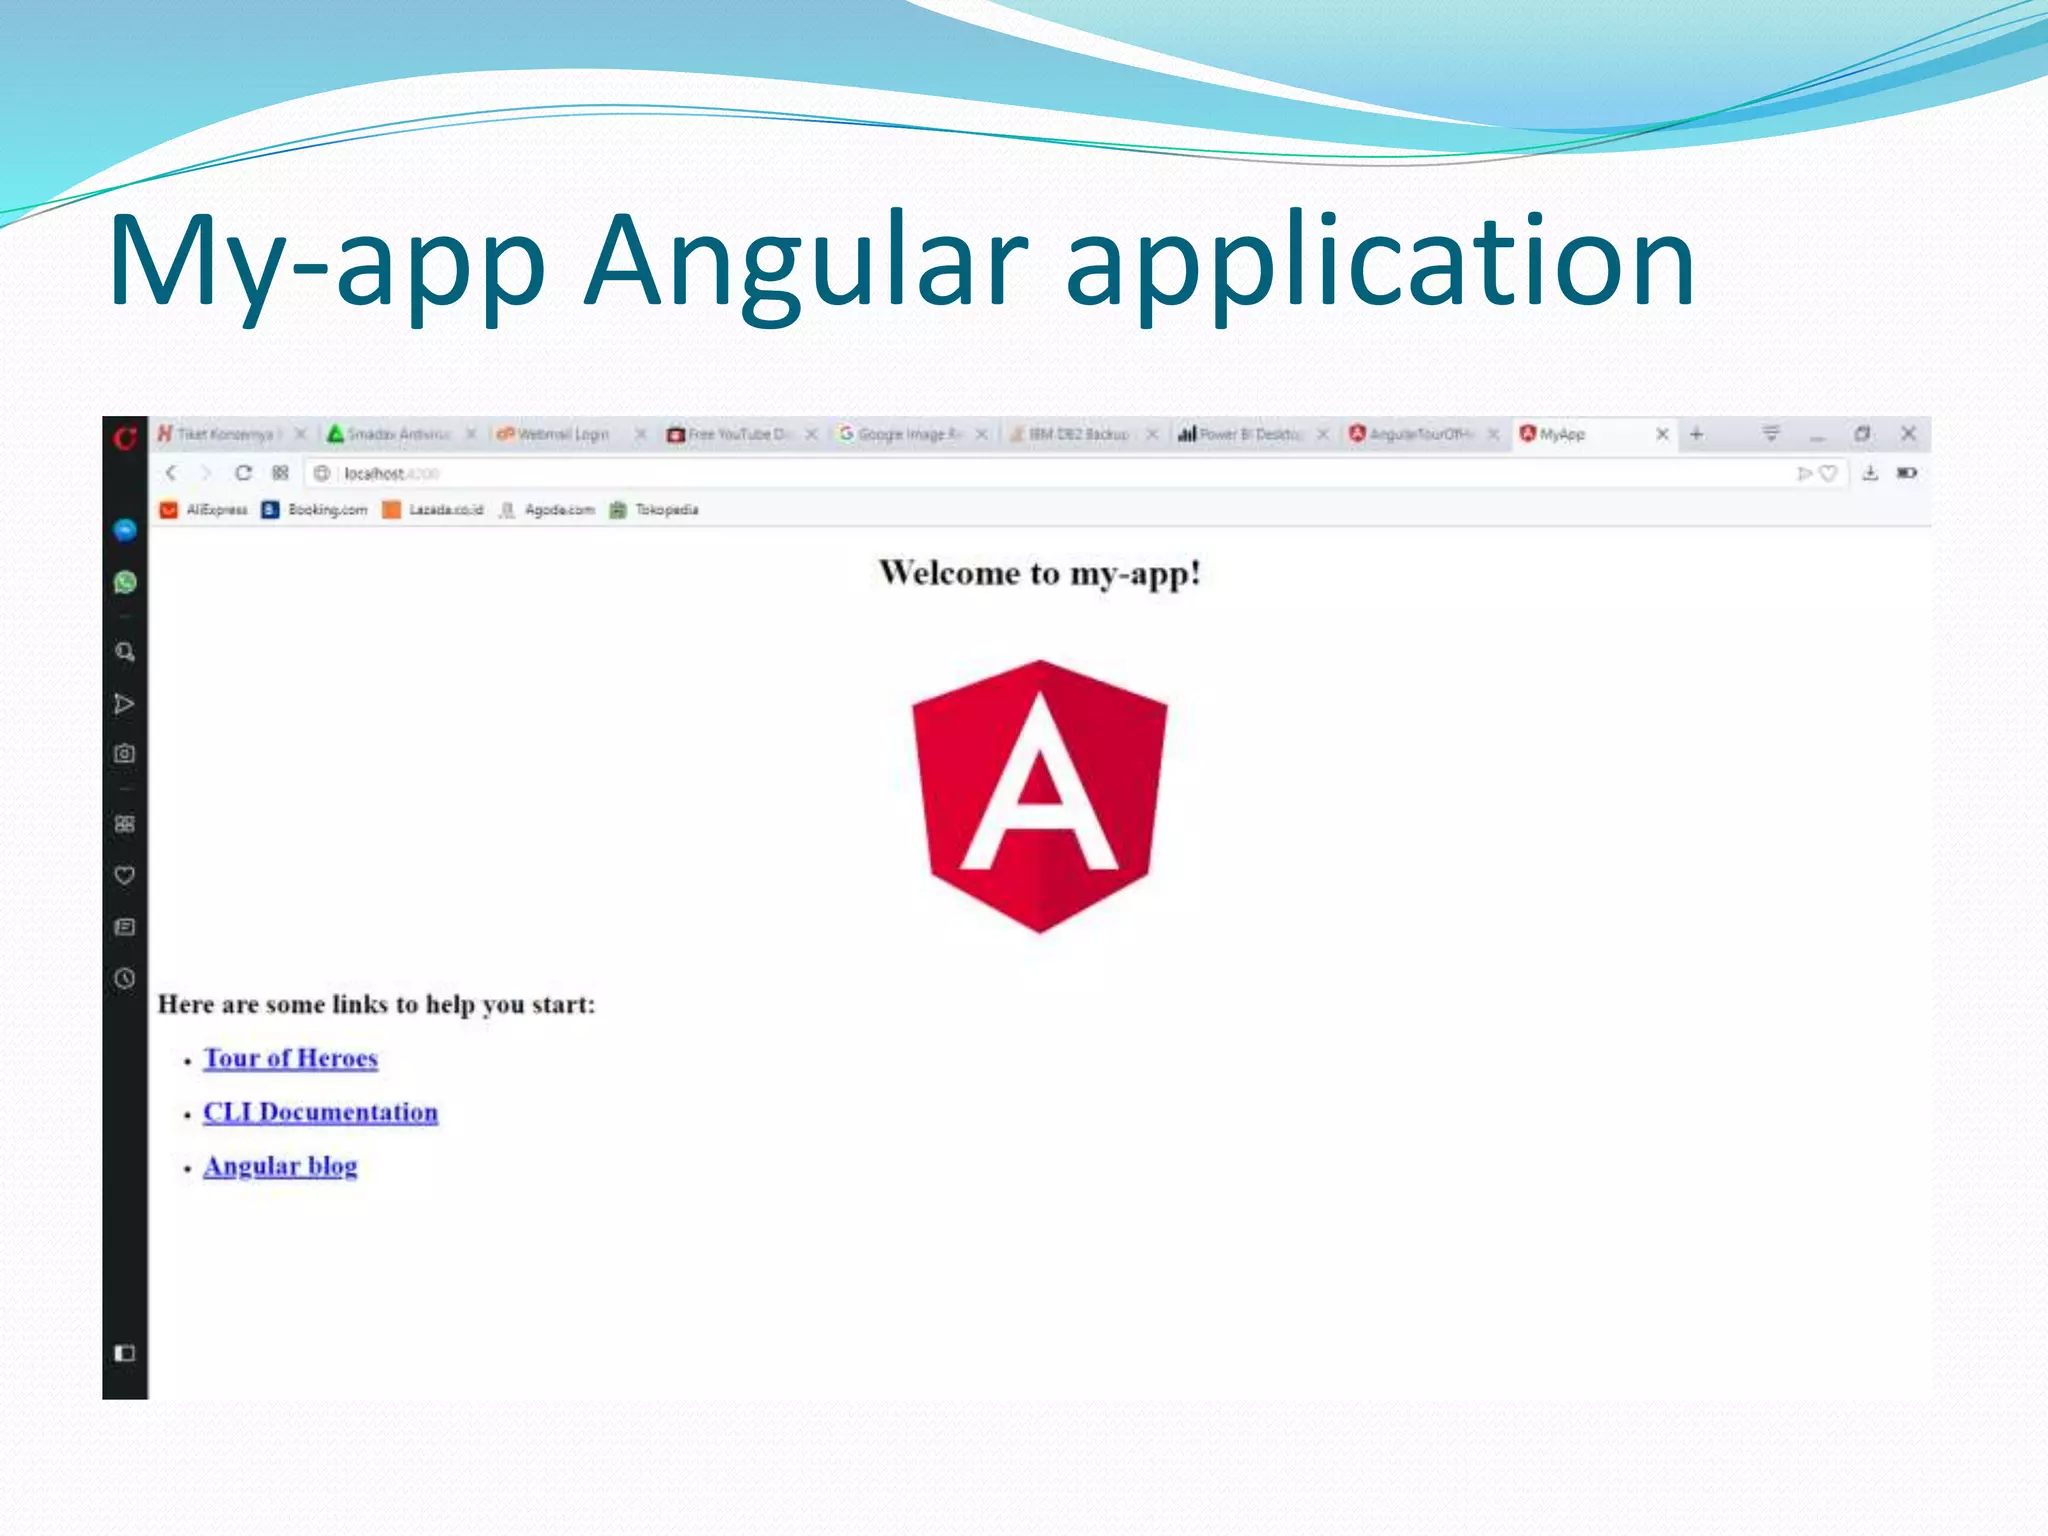Open Speed Dial grid icon in sidebar
This screenshot has width=2048, height=1536.
click(124, 824)
